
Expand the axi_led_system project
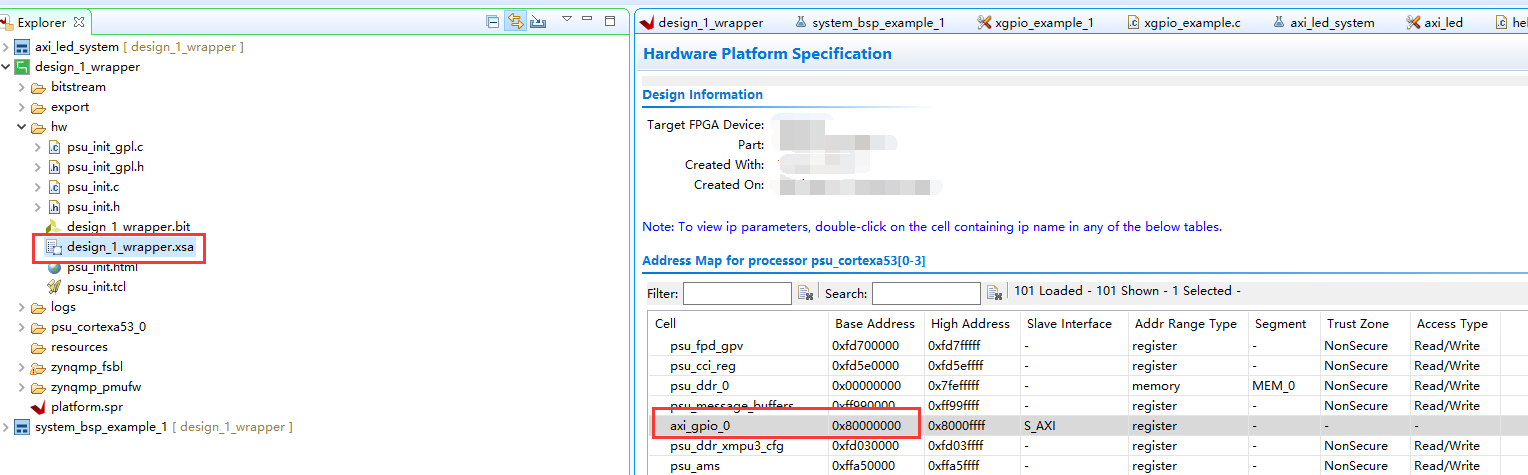(x=7, y=47)
